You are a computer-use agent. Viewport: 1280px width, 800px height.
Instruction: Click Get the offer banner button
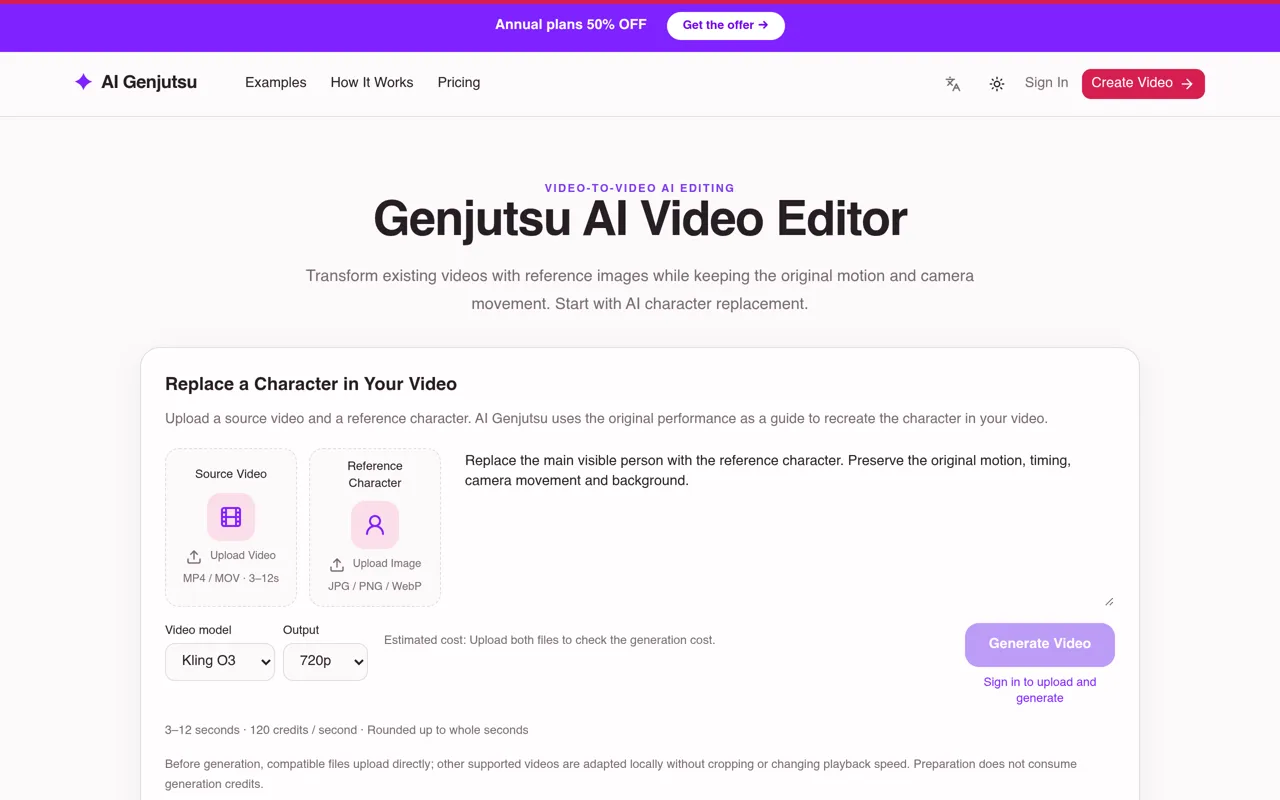(x=726, y=25)
